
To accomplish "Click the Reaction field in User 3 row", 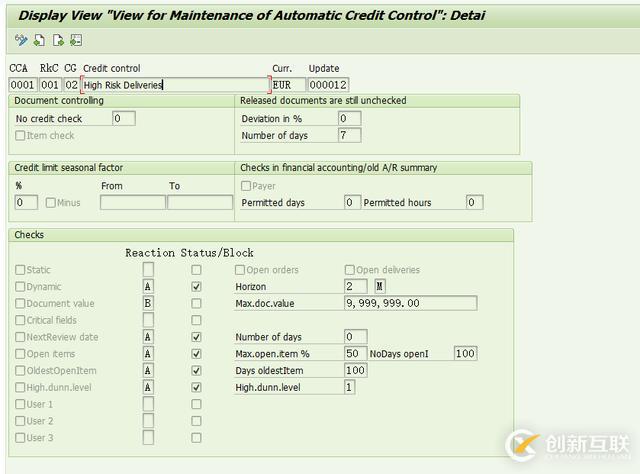I will coord(149,438).
